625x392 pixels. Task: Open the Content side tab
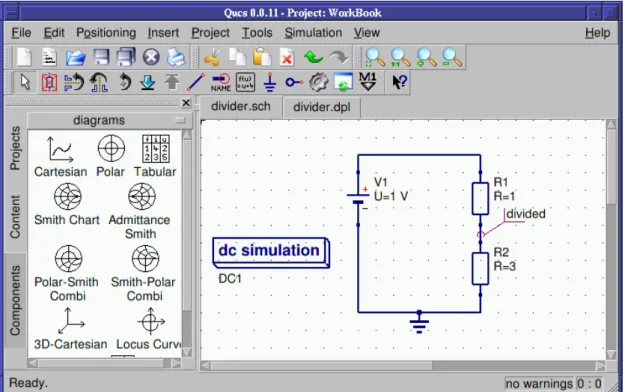[15, 217]
